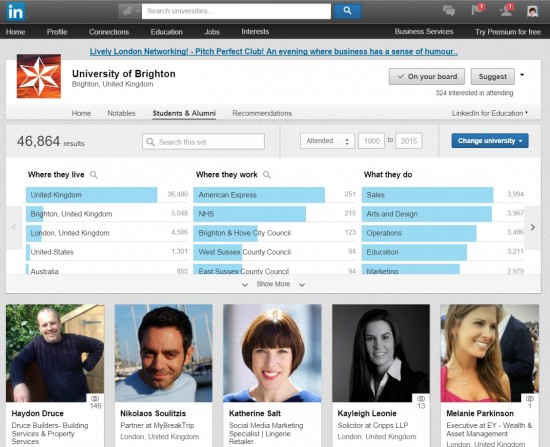Screen dimensions: 550x447
Task: Open Nikolaos Soulitzis profile photo
Action: pos(163,353)
